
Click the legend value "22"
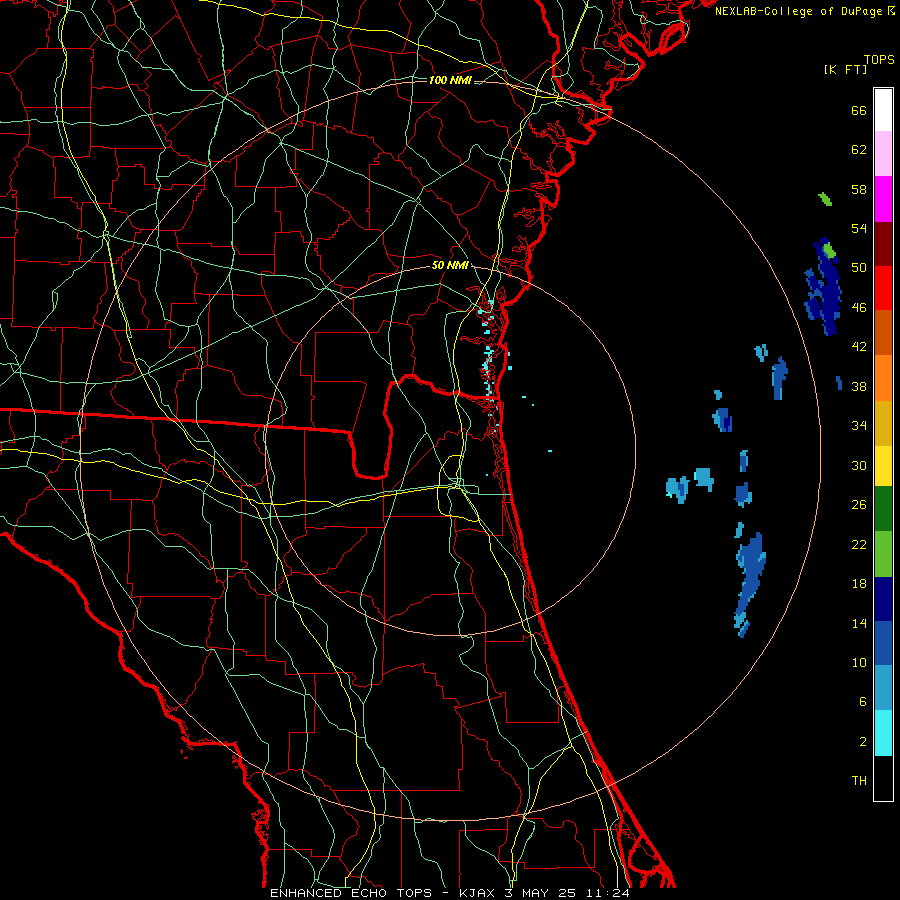click(859, 545)
